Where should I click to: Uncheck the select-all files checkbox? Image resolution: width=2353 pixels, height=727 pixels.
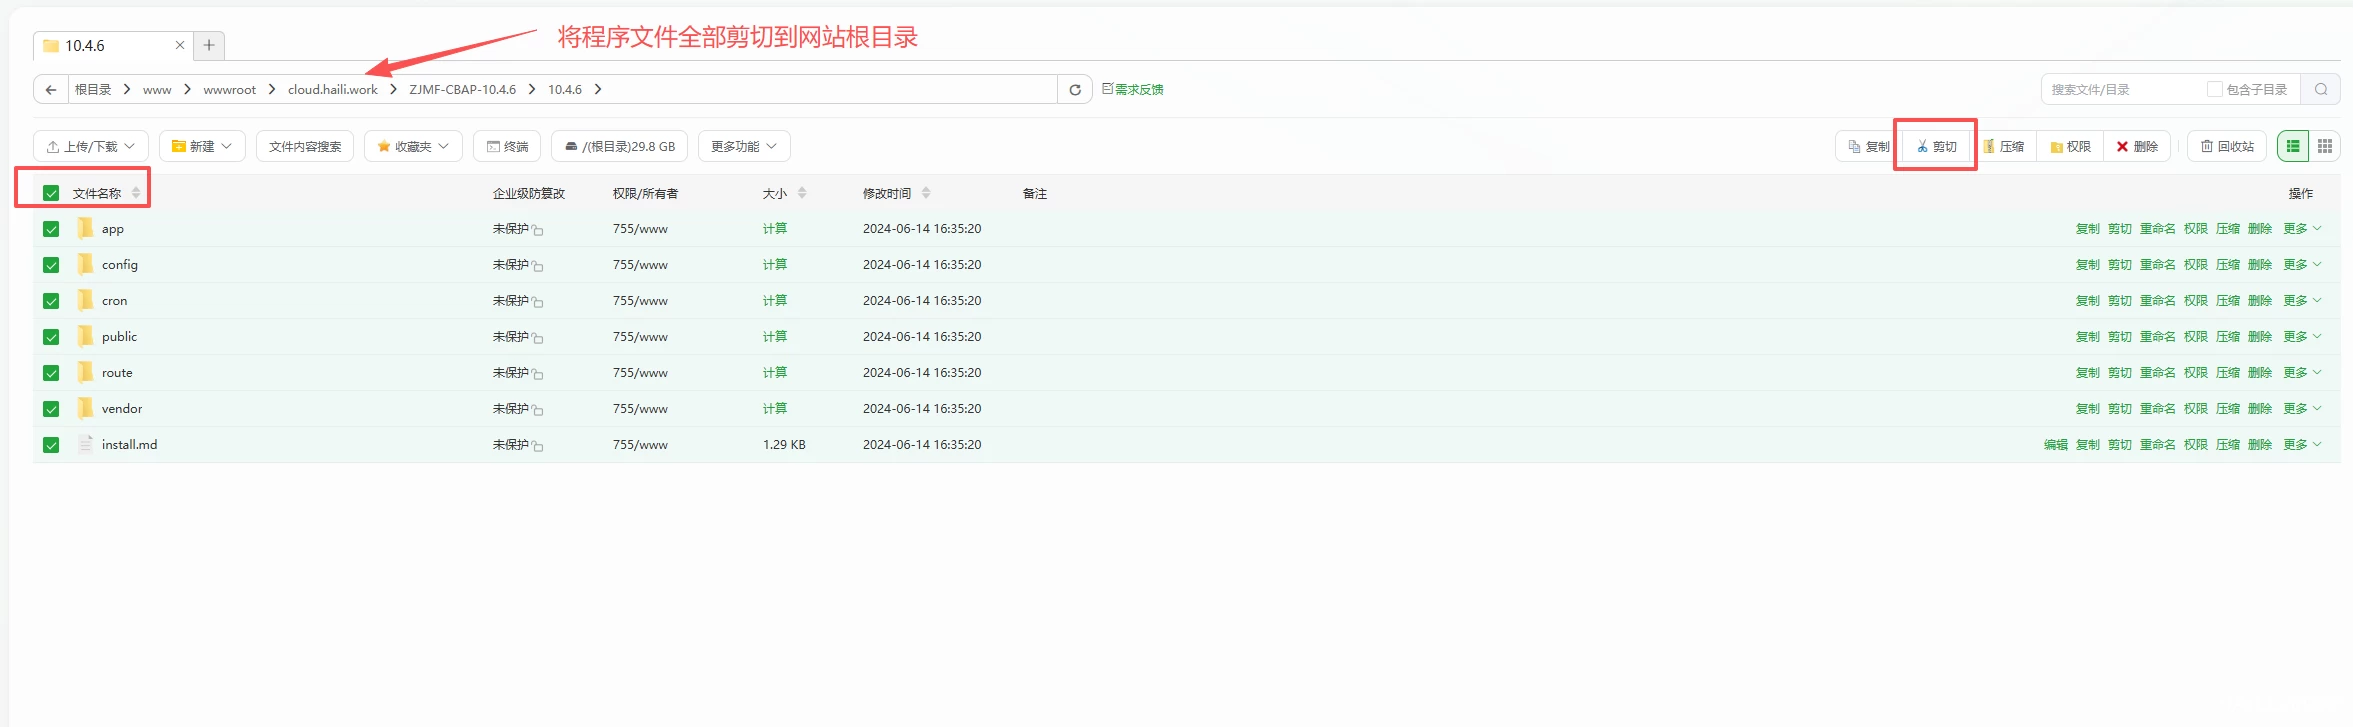51,193
